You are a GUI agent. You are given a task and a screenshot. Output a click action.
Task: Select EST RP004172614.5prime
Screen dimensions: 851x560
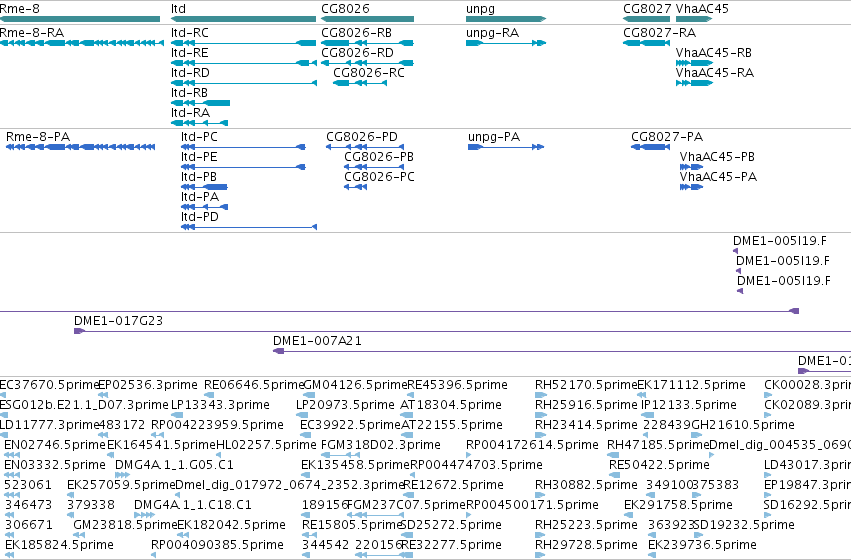tap(469, 455)
